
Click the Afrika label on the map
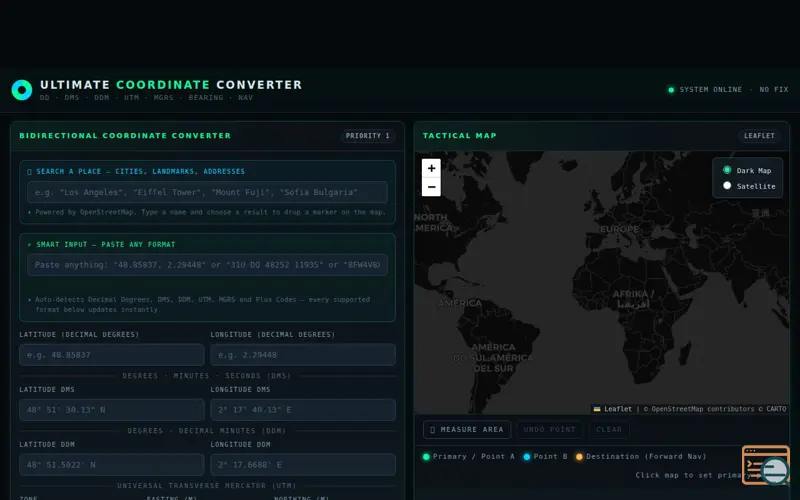click(x=633, y=298)
